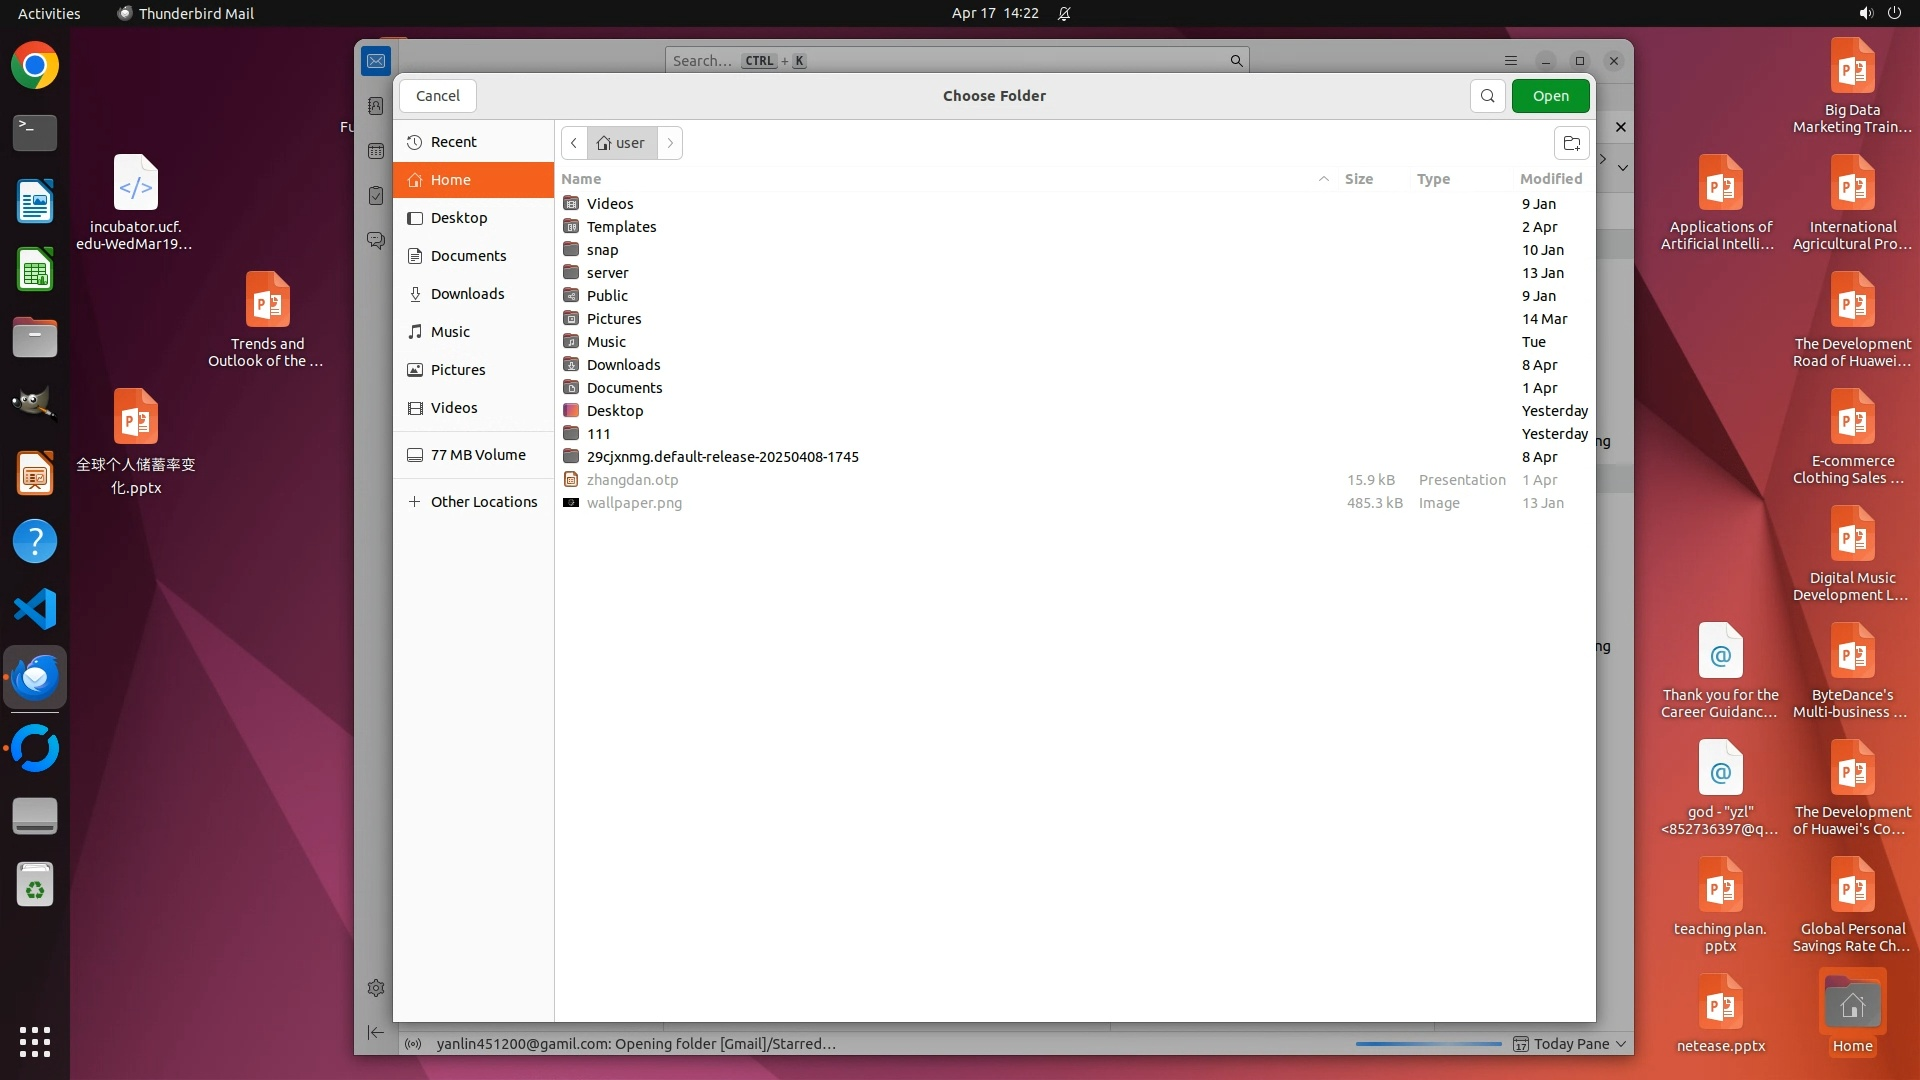Open Thunderbird settings gear icon
Image resolution: width=1920 pixels, height=1080 pixels.
point(376,988)
